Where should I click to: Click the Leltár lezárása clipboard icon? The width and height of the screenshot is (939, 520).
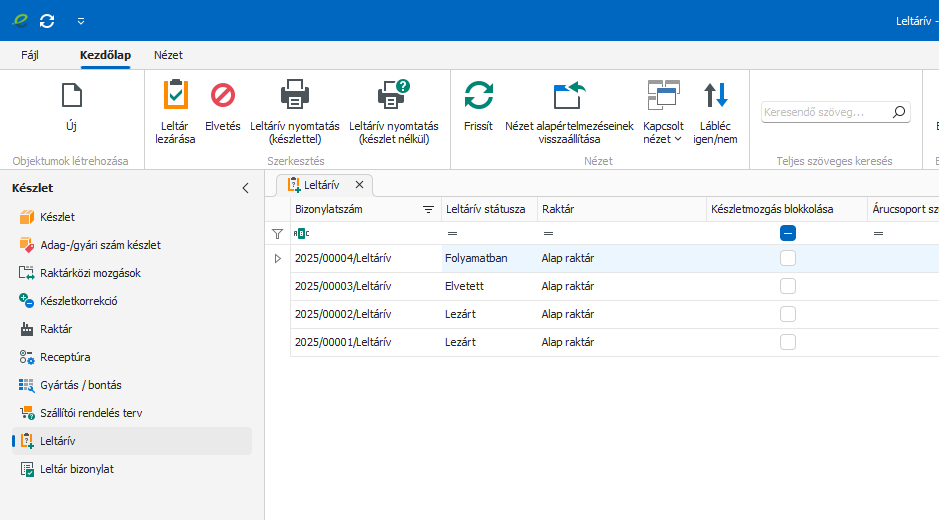[x=175, y=96]
